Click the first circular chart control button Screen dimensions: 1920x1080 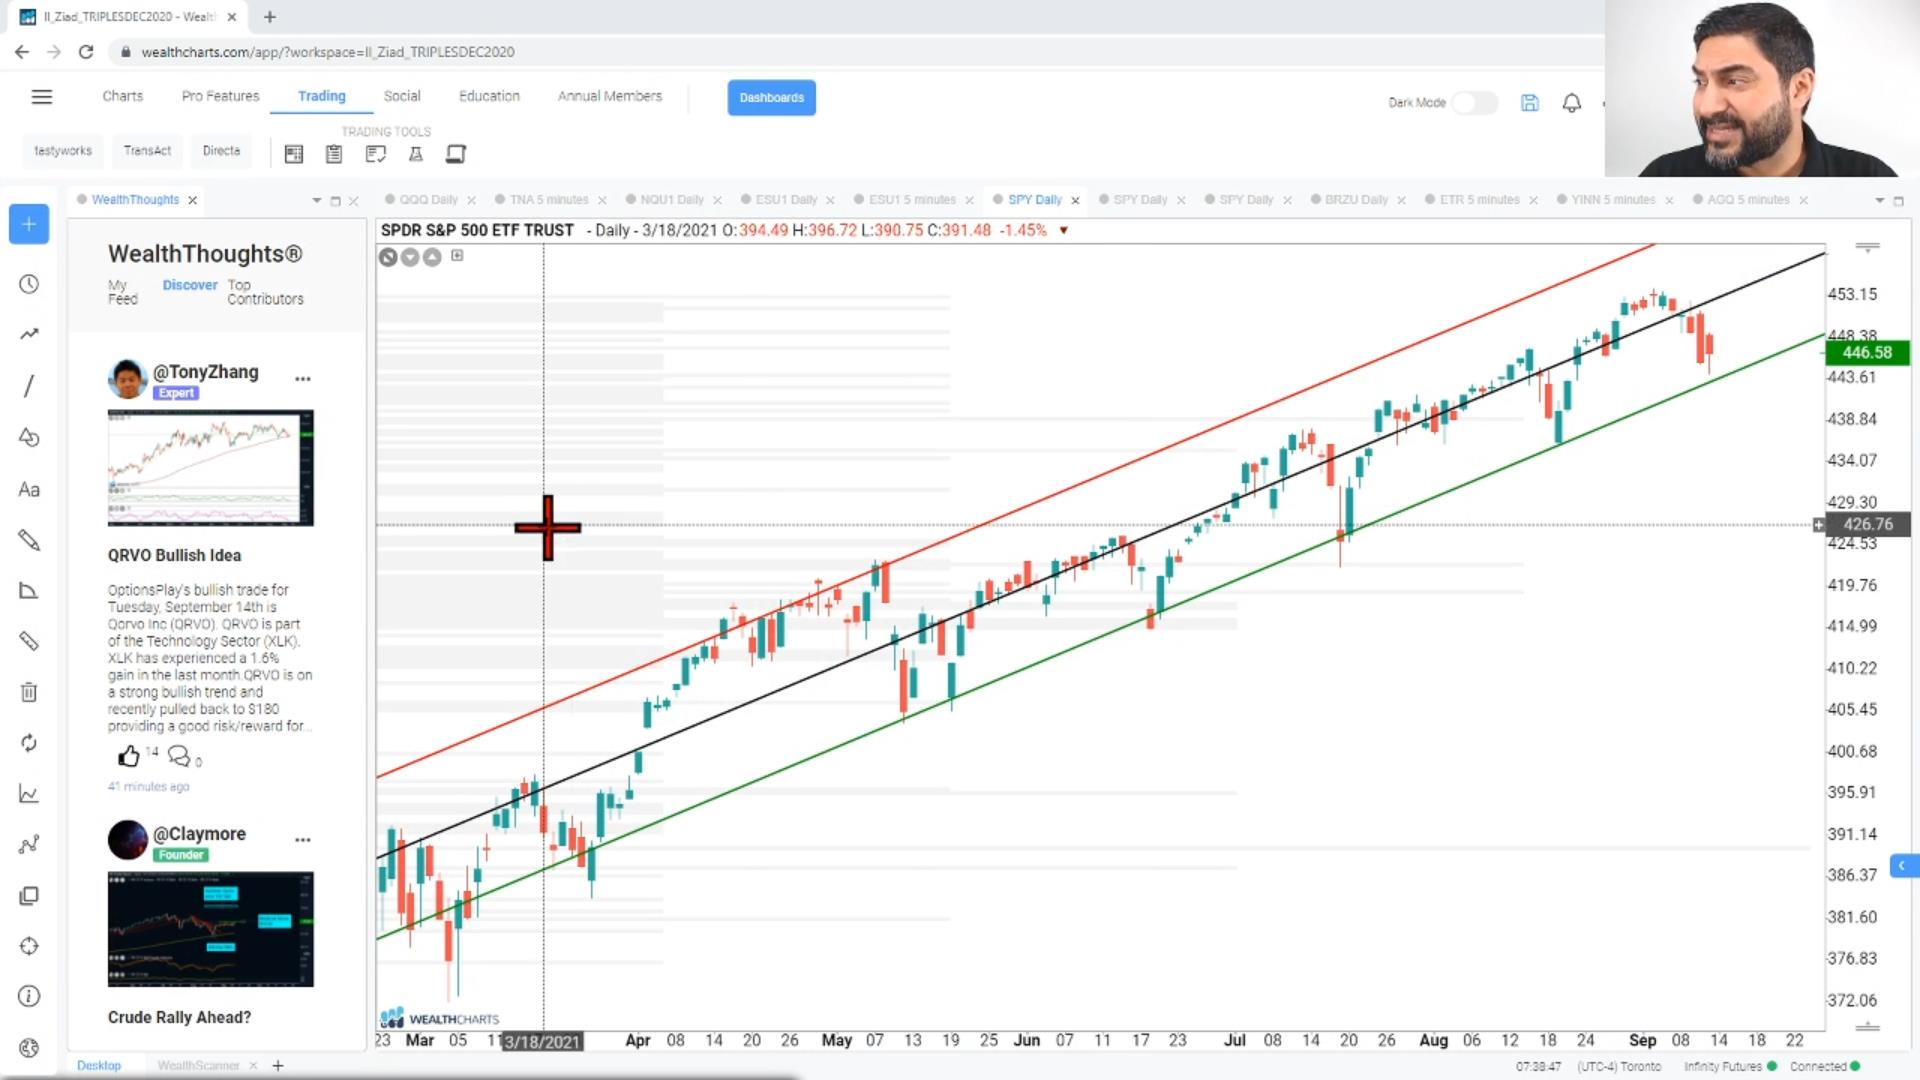point(388,258)
